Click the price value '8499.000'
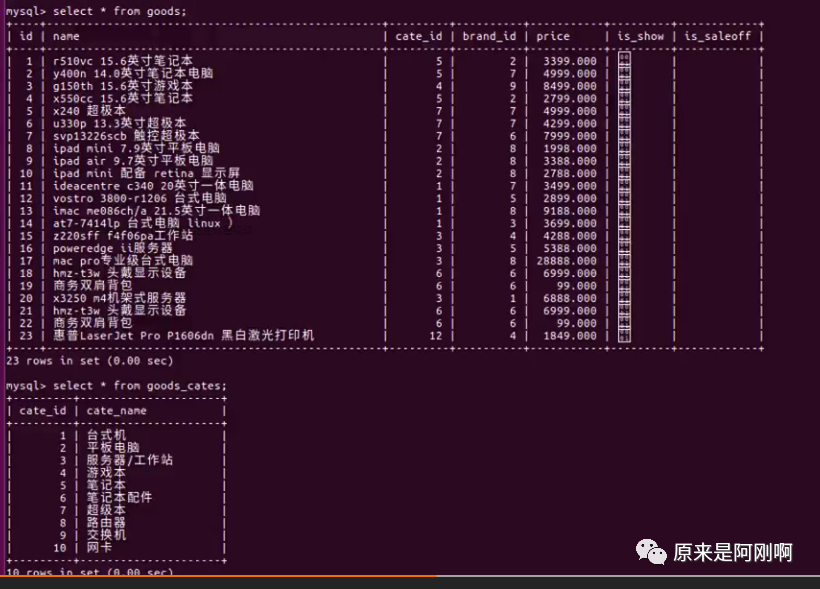The width and height of the screenshot is (820, 589). tap(570, 86)
